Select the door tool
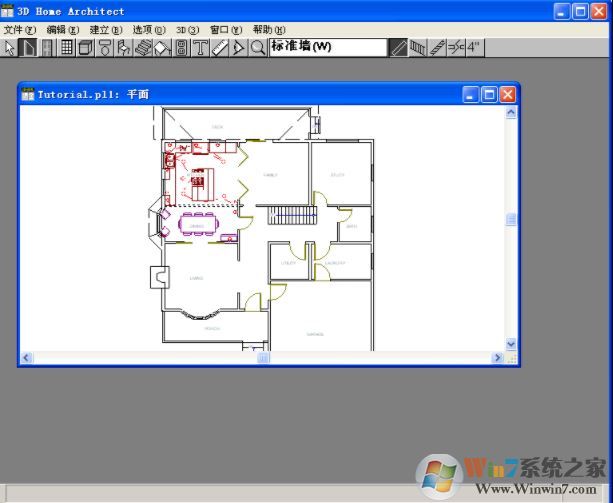 pyautogui.click(x=47, y=48)
